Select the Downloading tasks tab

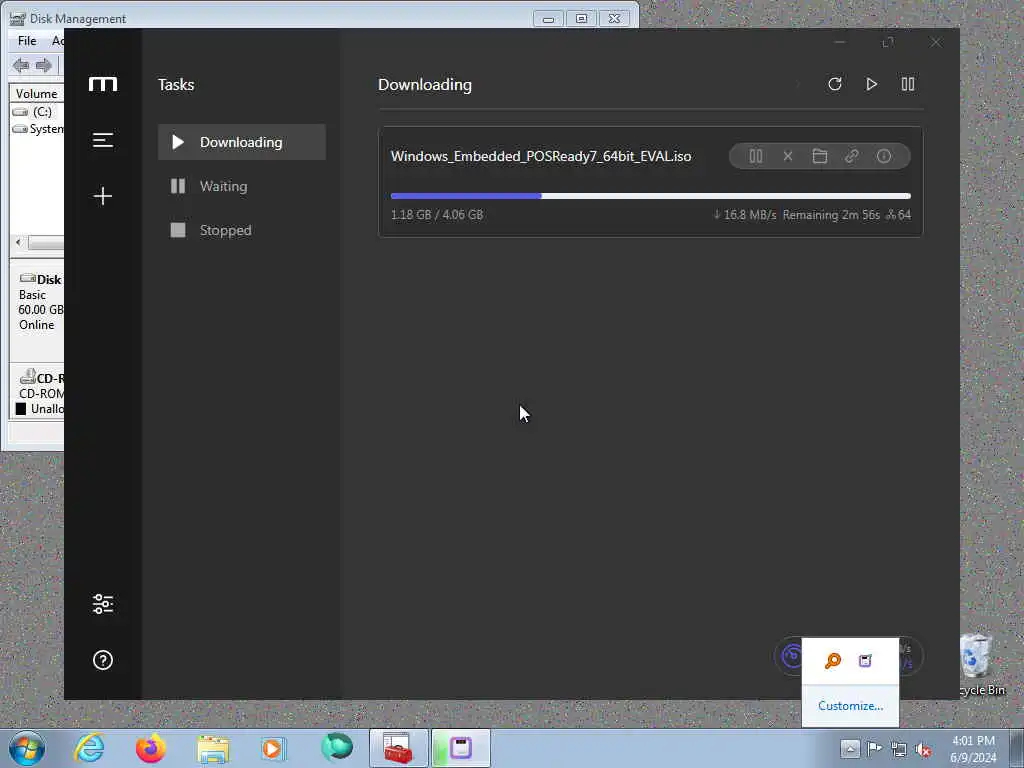pyautogui.click(x=242, y=142)
